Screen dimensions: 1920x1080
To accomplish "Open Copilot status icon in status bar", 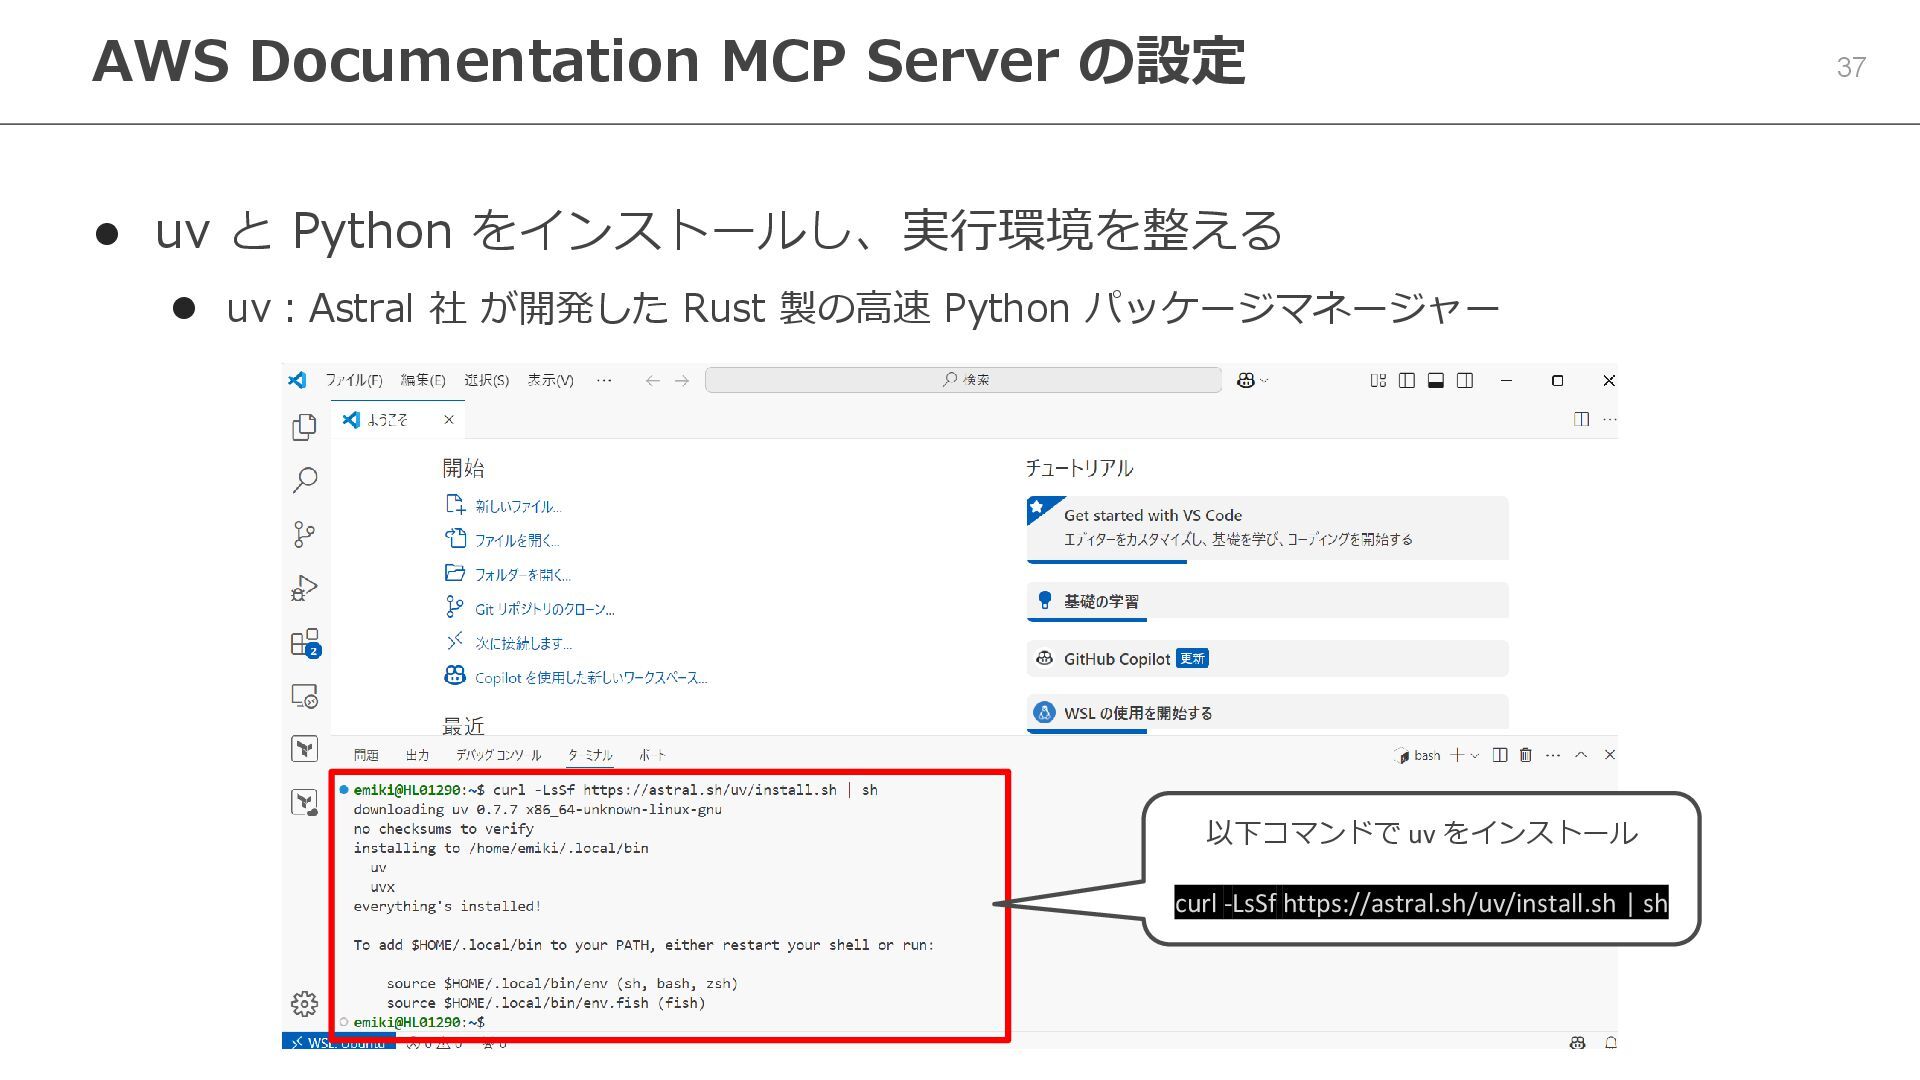I will point(1578,1042).
